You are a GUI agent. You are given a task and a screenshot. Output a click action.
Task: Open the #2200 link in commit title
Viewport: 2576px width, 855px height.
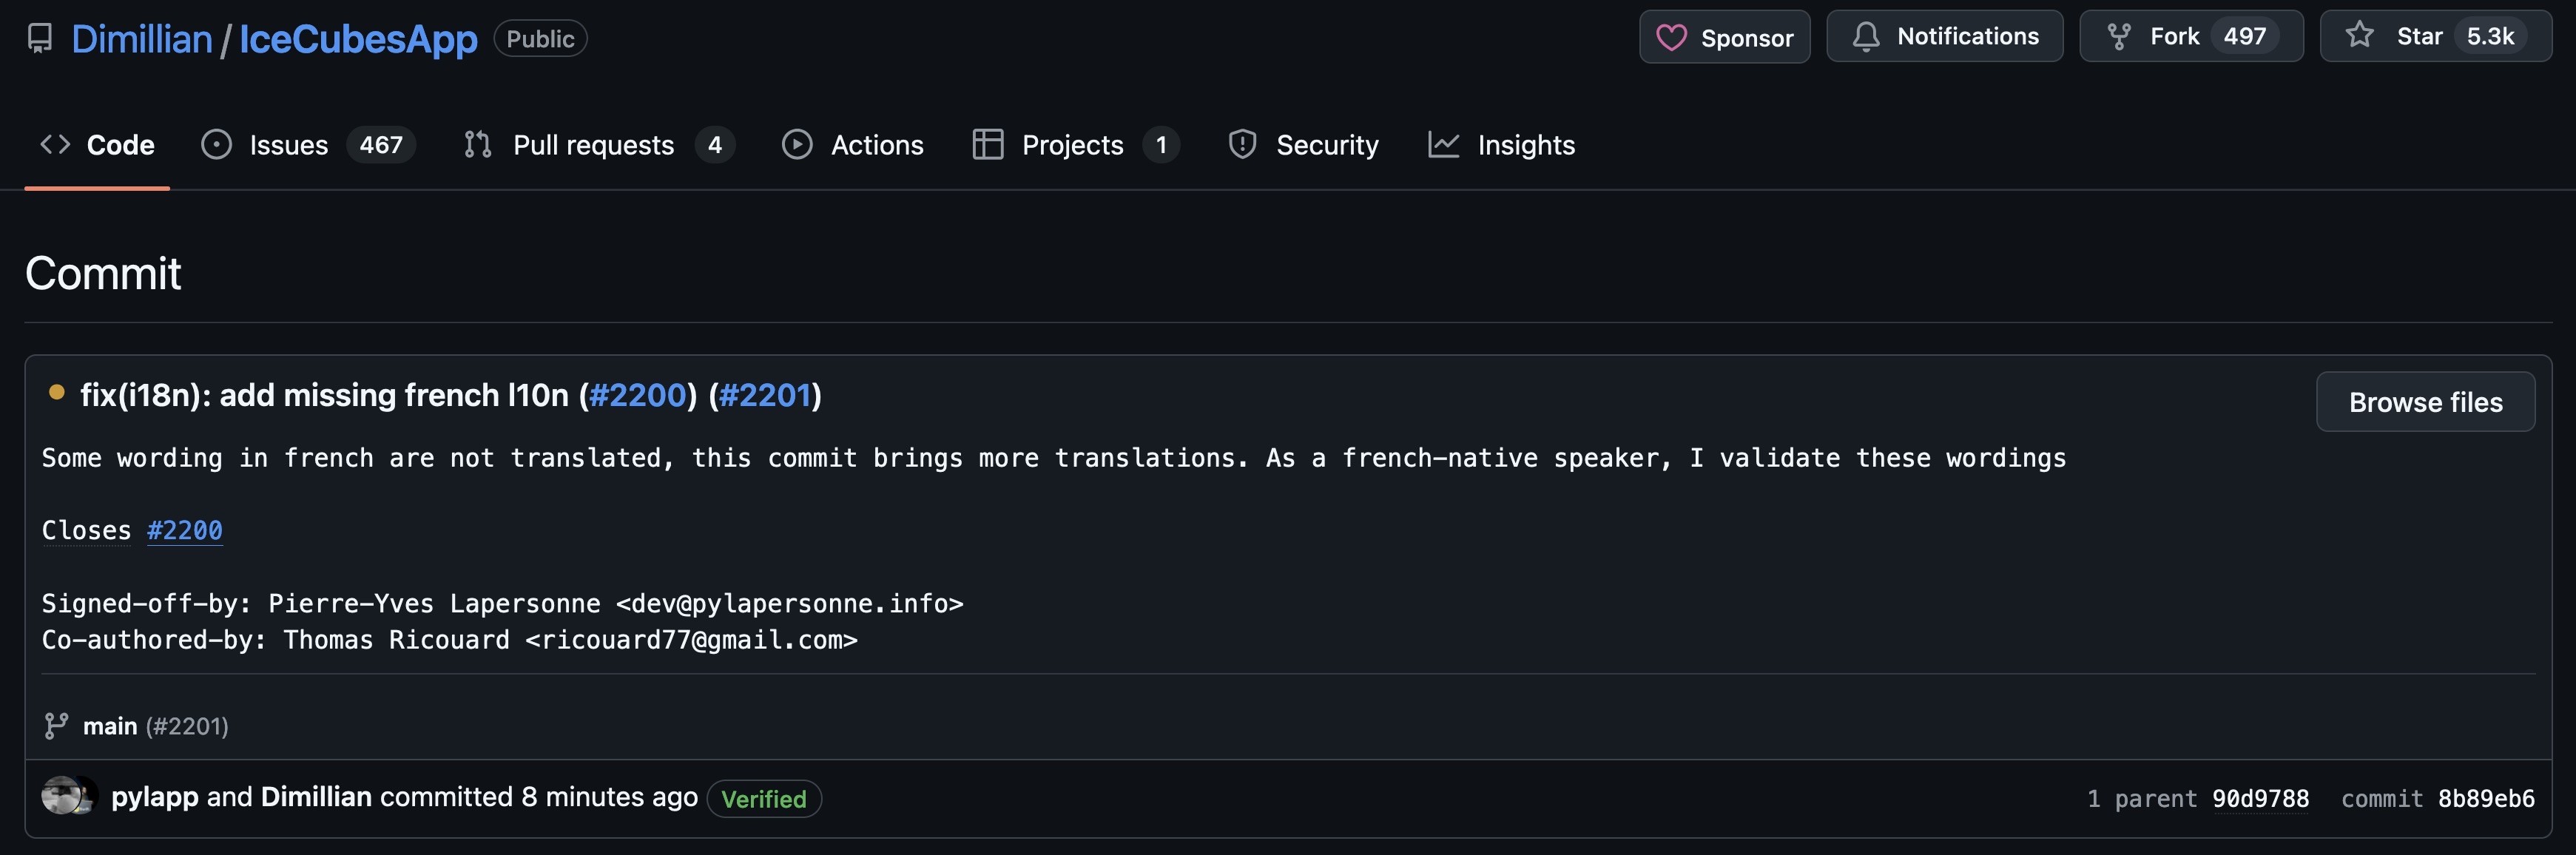click(x=637, y=396)
